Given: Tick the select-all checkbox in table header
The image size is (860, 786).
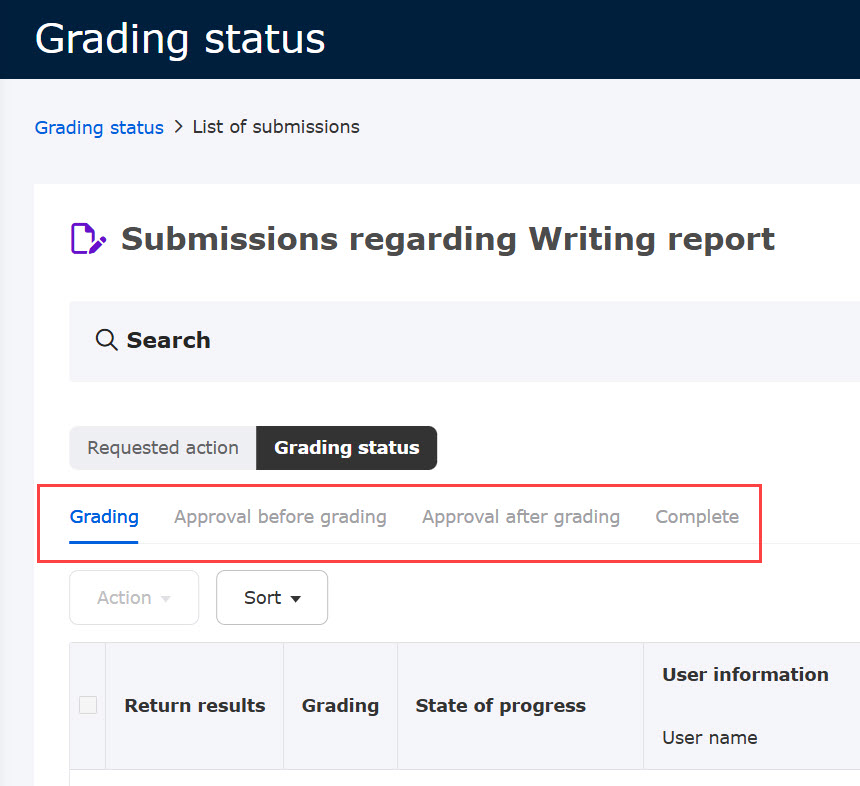Looking at the screenshot, I should [88, 705].
